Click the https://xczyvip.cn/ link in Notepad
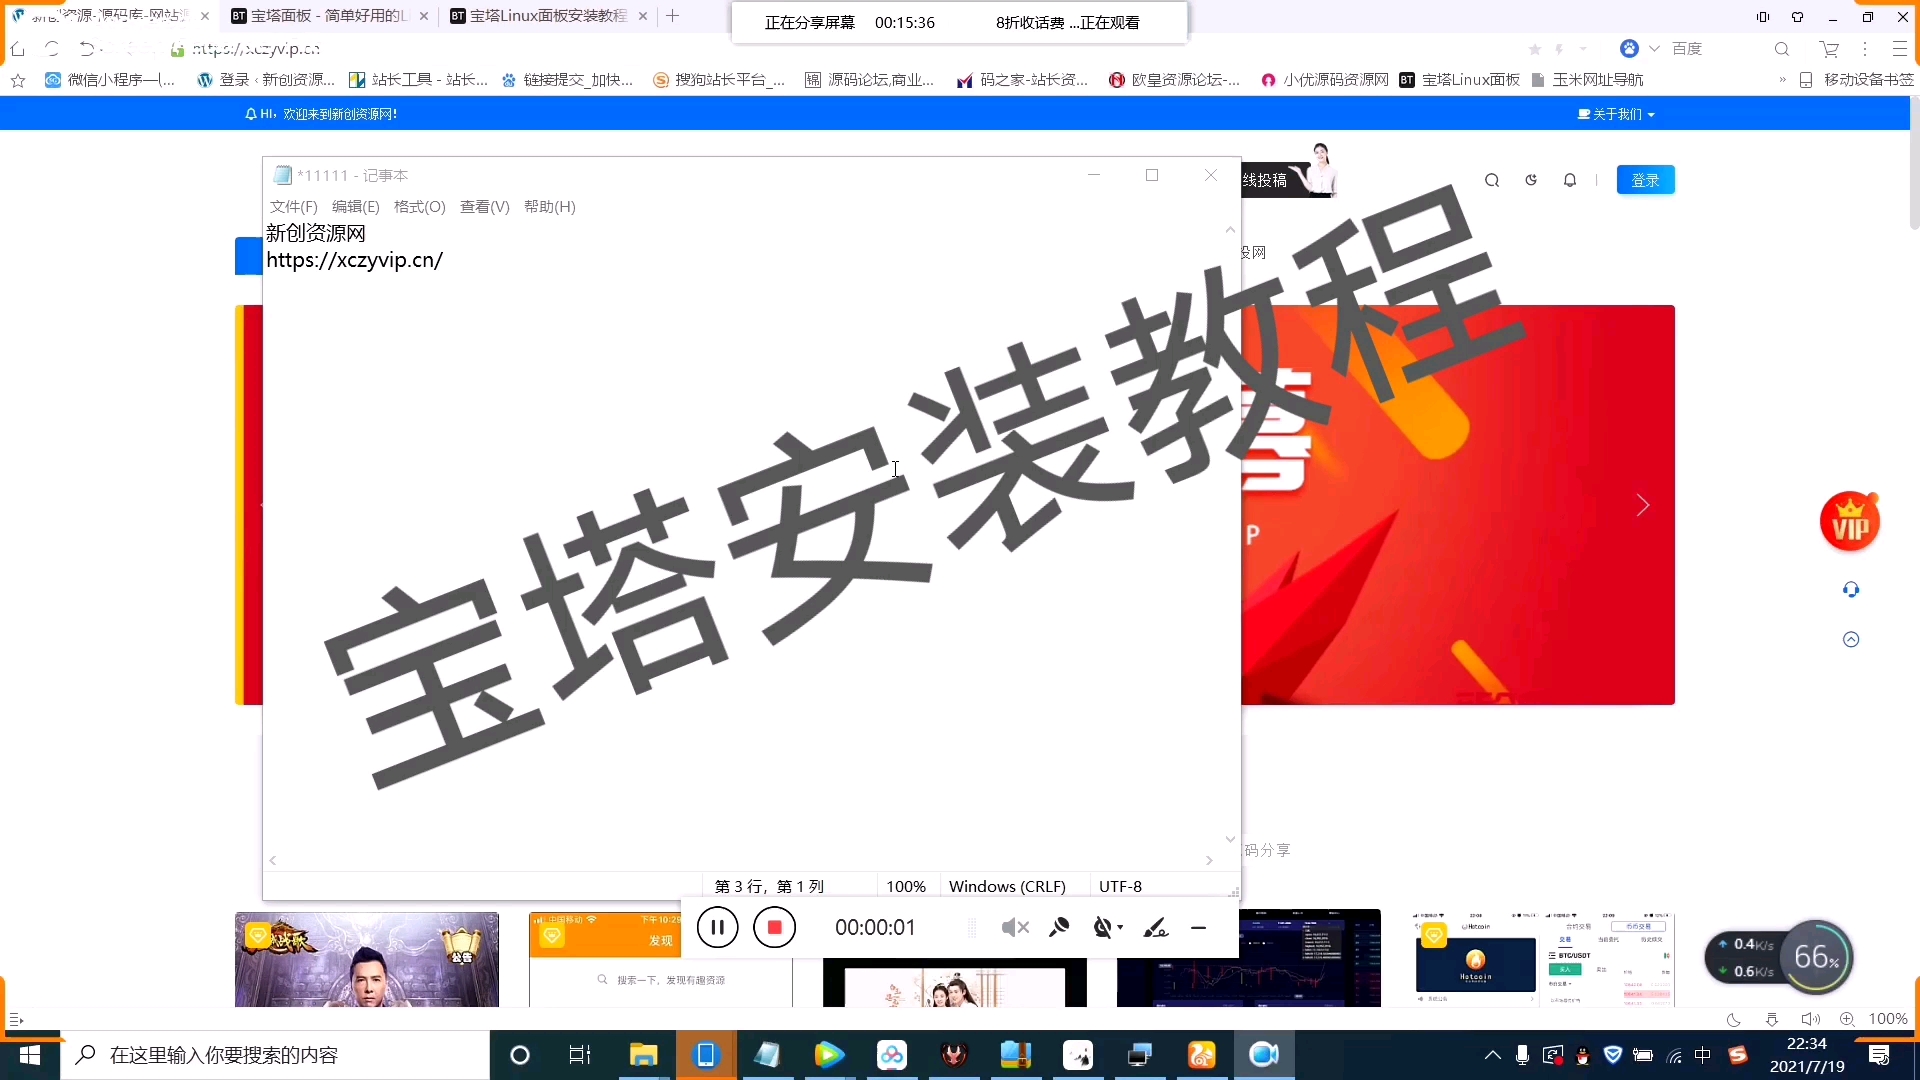The image size is (1920, 1080). pos(353,260)
